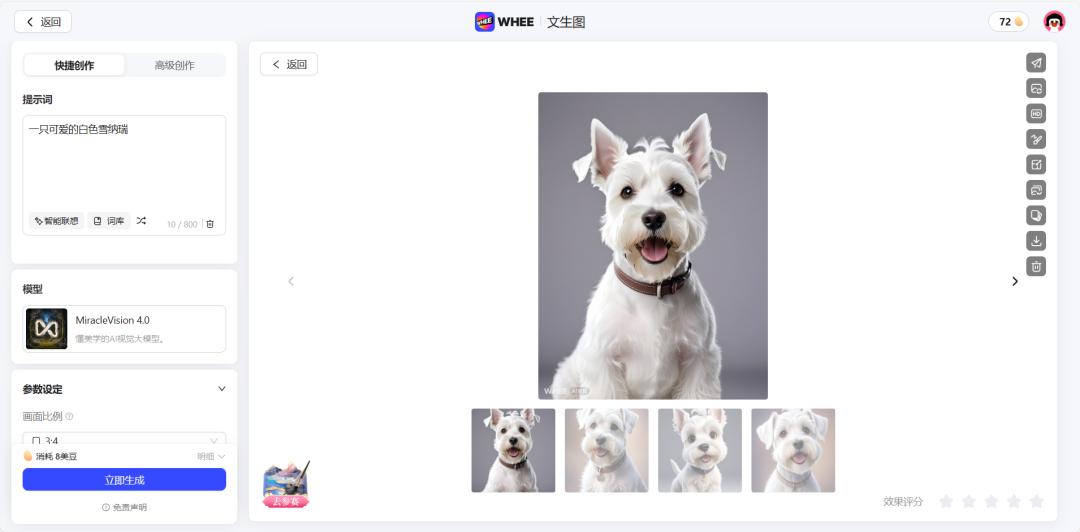
Task: Select the MiracleVision 4.0 model card
Action: pos(124,329)
